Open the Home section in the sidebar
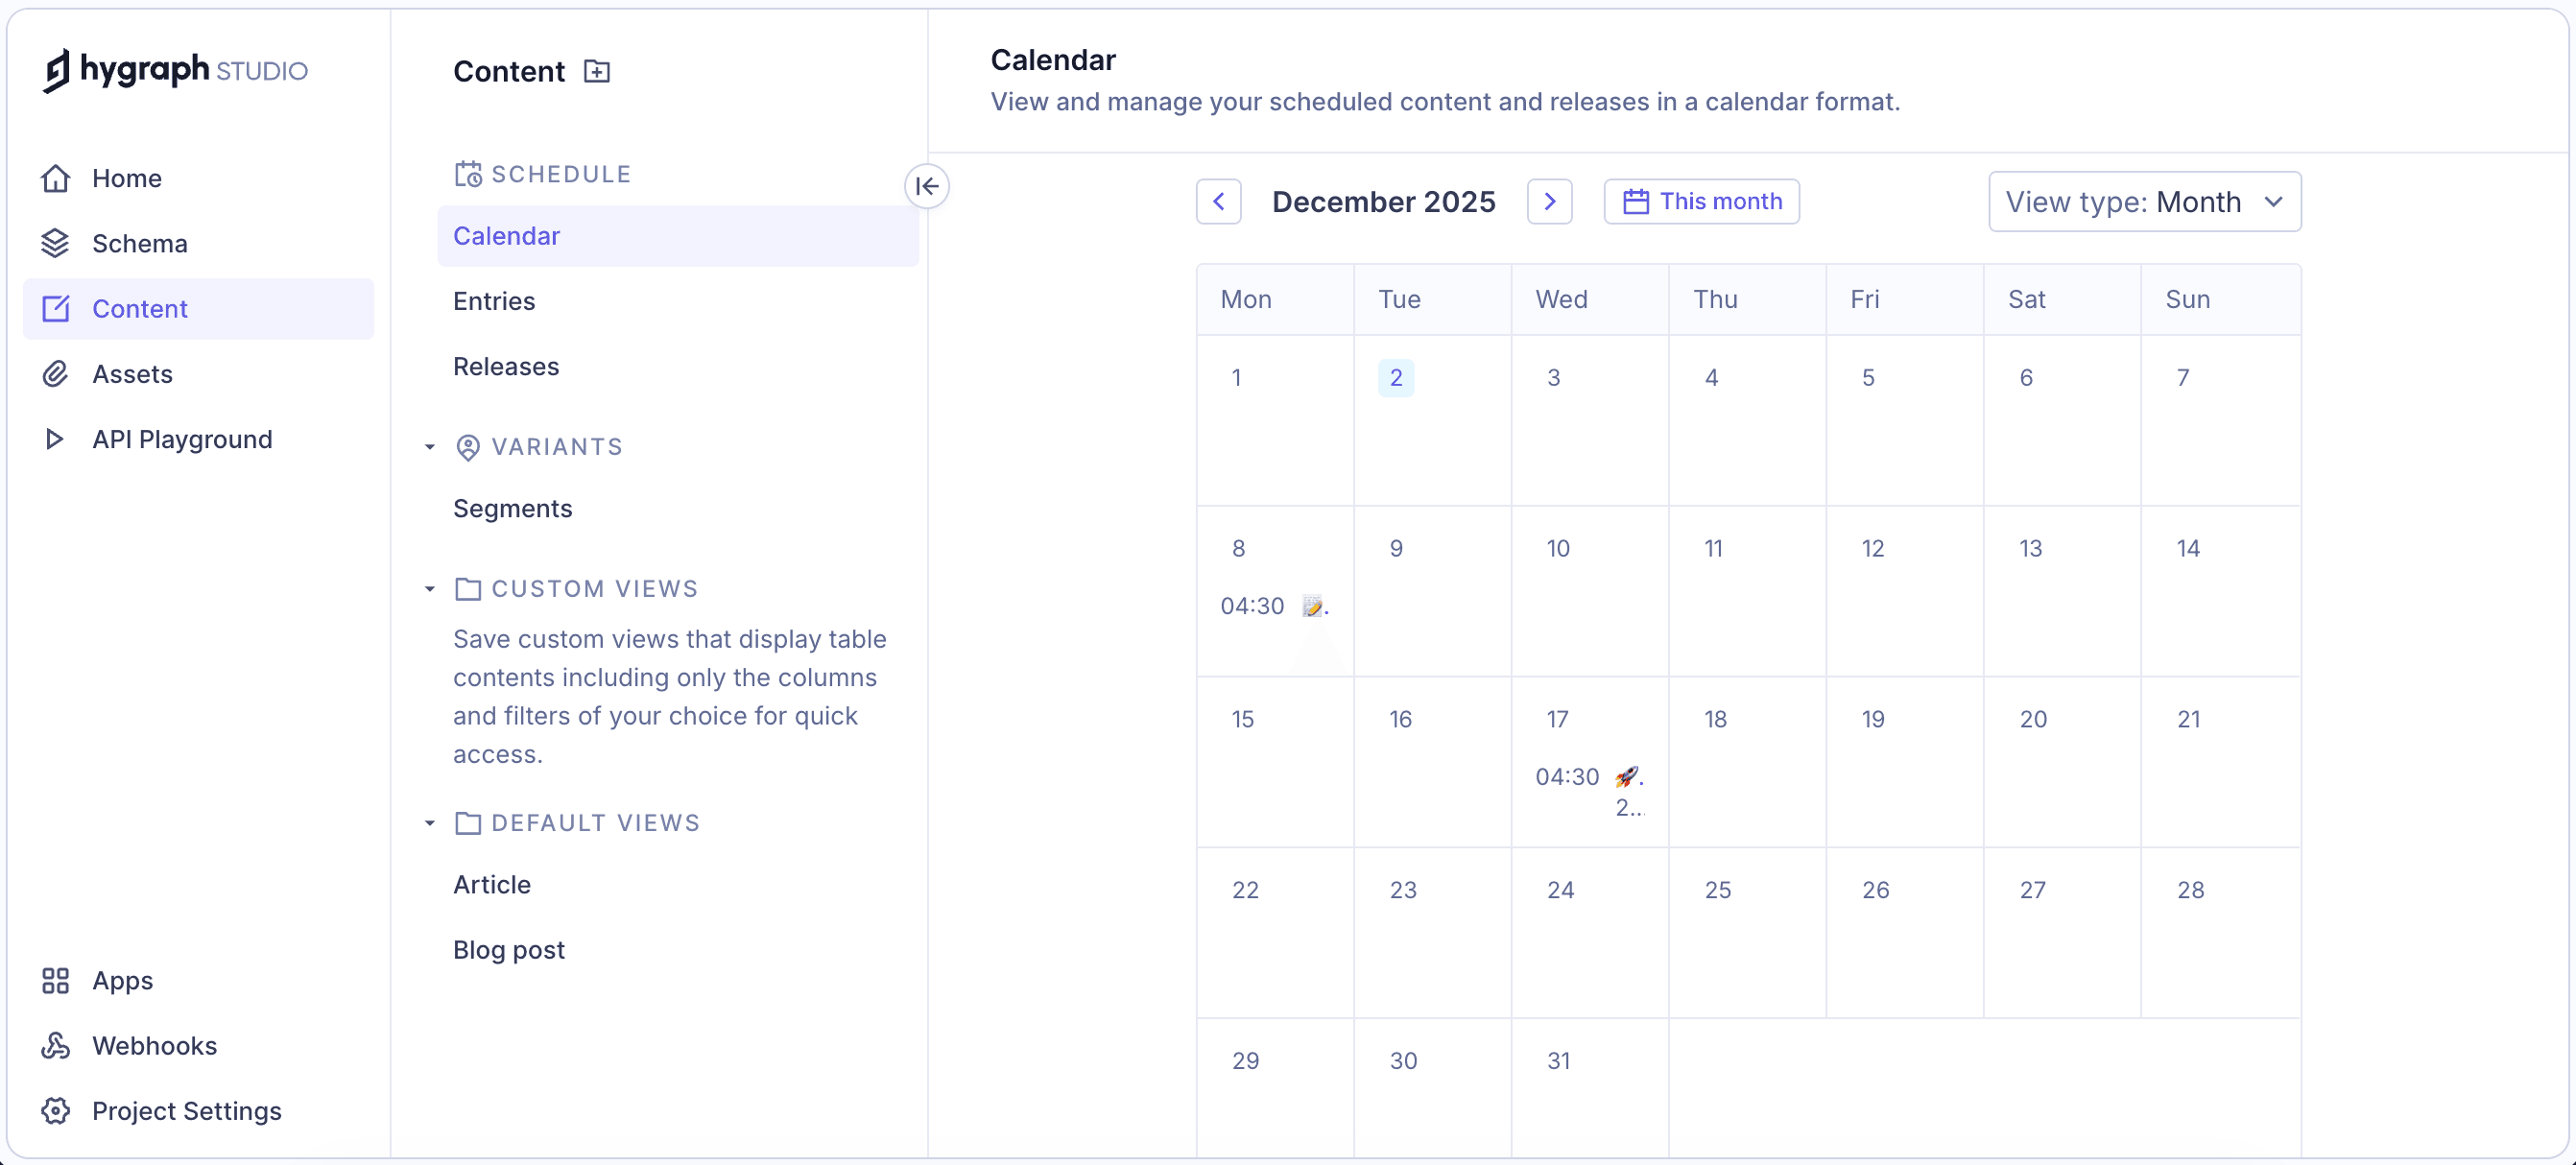Viewport: 2576px width, 1165px height. [126, 177]
